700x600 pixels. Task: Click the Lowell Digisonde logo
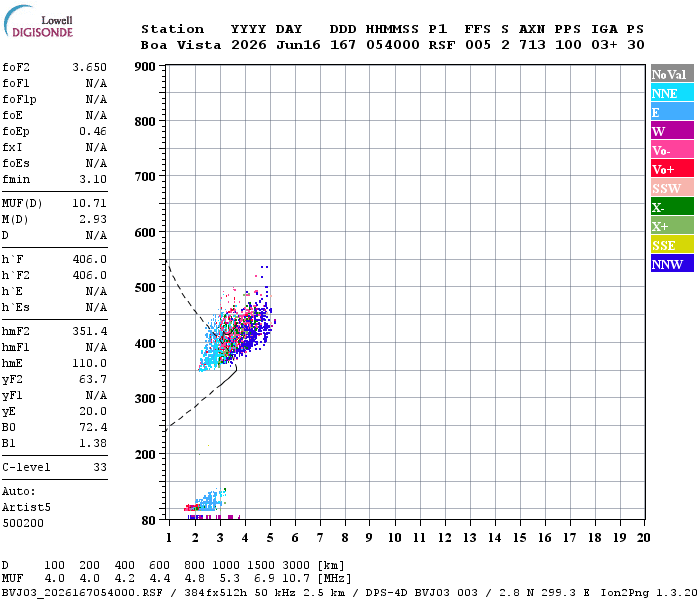click(x=38, y=21)
